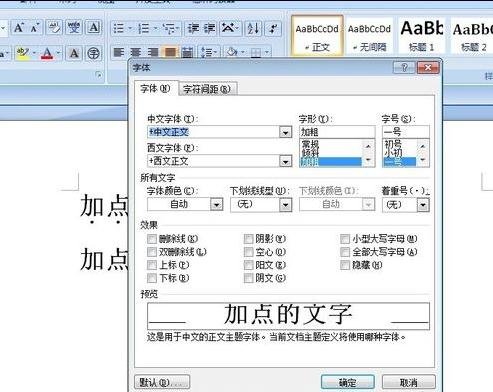Click the Shrink Font icon
This screenshot has height=392, width=493.
point(35,28)
